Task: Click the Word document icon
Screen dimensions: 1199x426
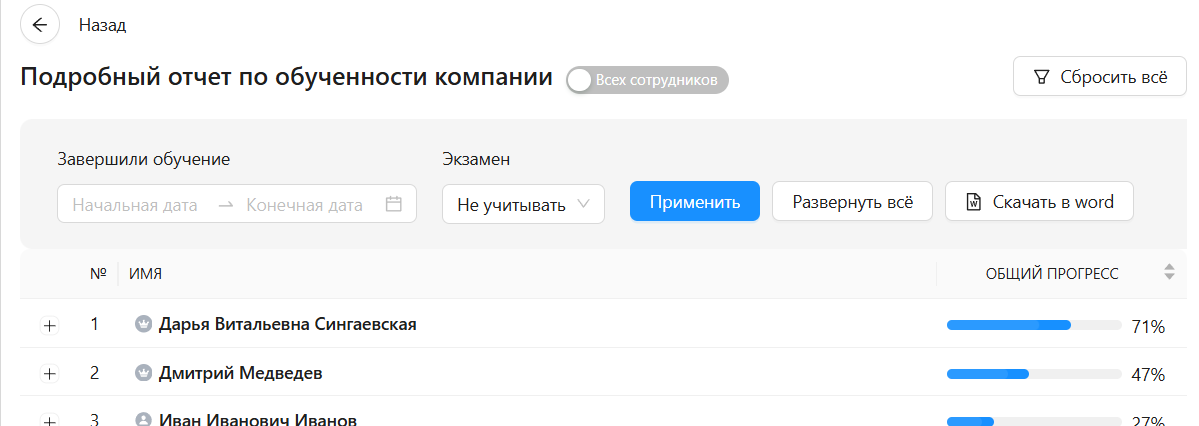Action: pos(973,202)
